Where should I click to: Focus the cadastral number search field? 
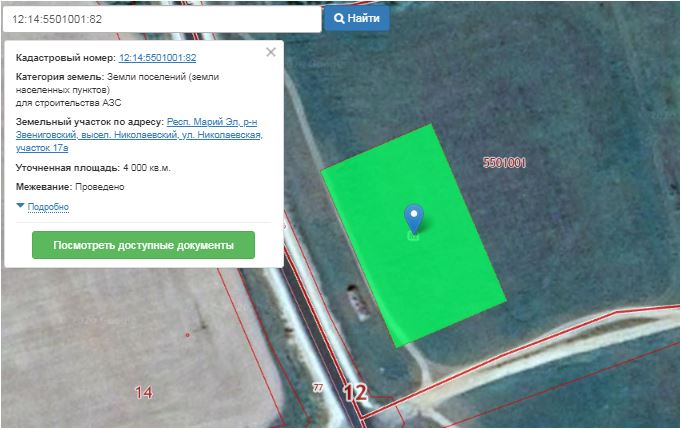coord(162,19)
